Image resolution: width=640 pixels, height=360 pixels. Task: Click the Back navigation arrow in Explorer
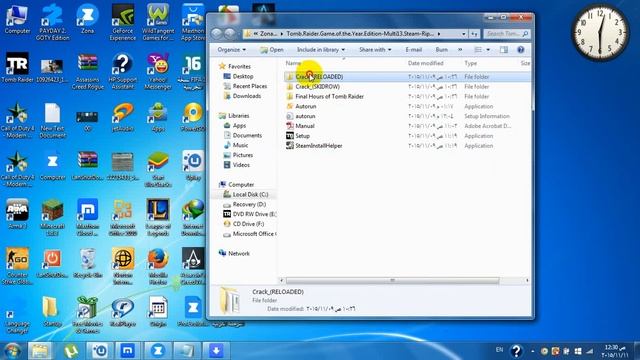[217, 33]
